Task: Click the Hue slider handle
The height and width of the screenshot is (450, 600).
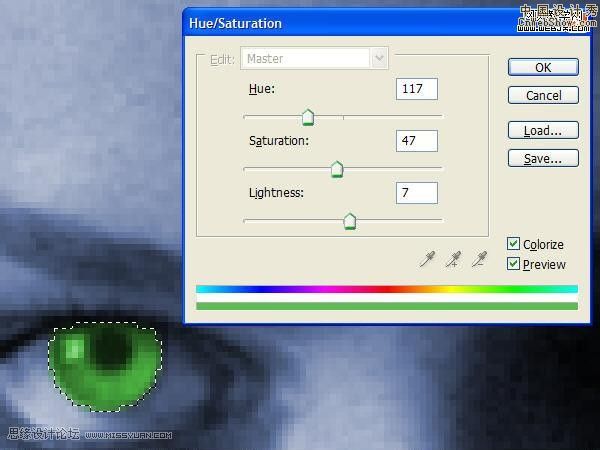Action: pos(308,117)
